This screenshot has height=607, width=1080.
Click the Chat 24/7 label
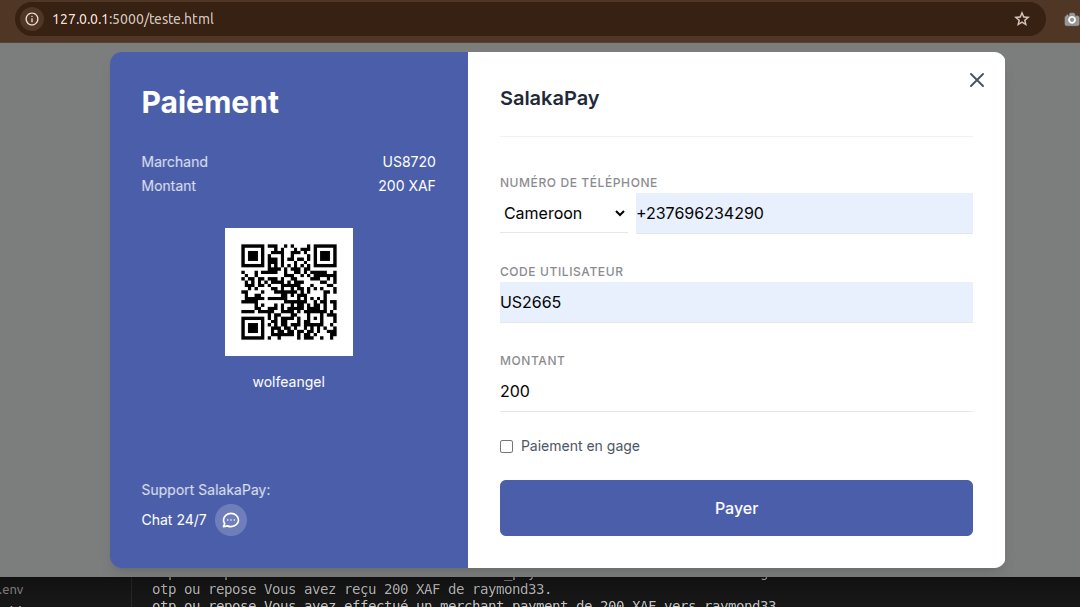174,520
